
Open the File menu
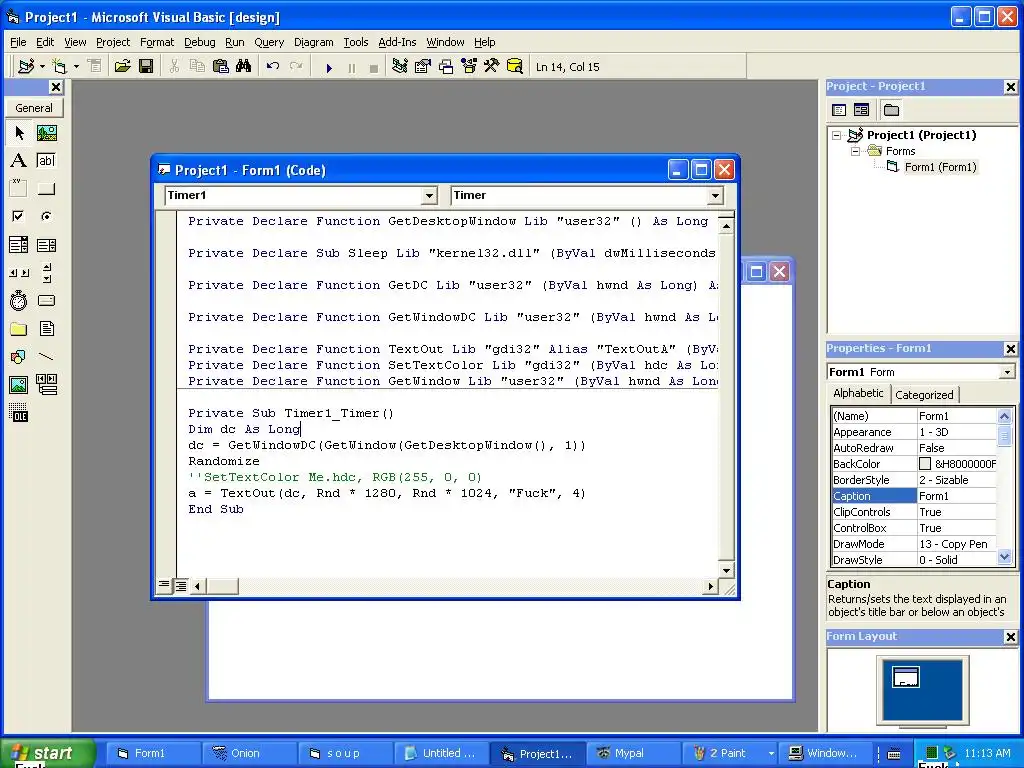(x=18, y=42)
